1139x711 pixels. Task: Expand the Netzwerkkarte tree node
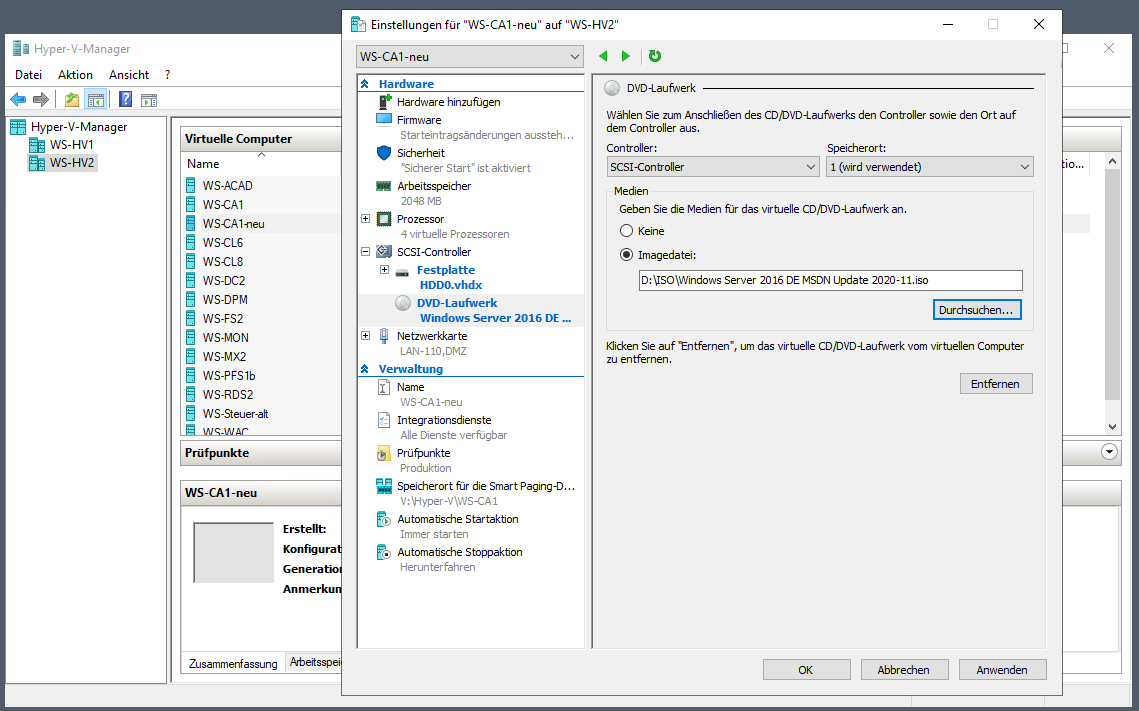[365, 336]
